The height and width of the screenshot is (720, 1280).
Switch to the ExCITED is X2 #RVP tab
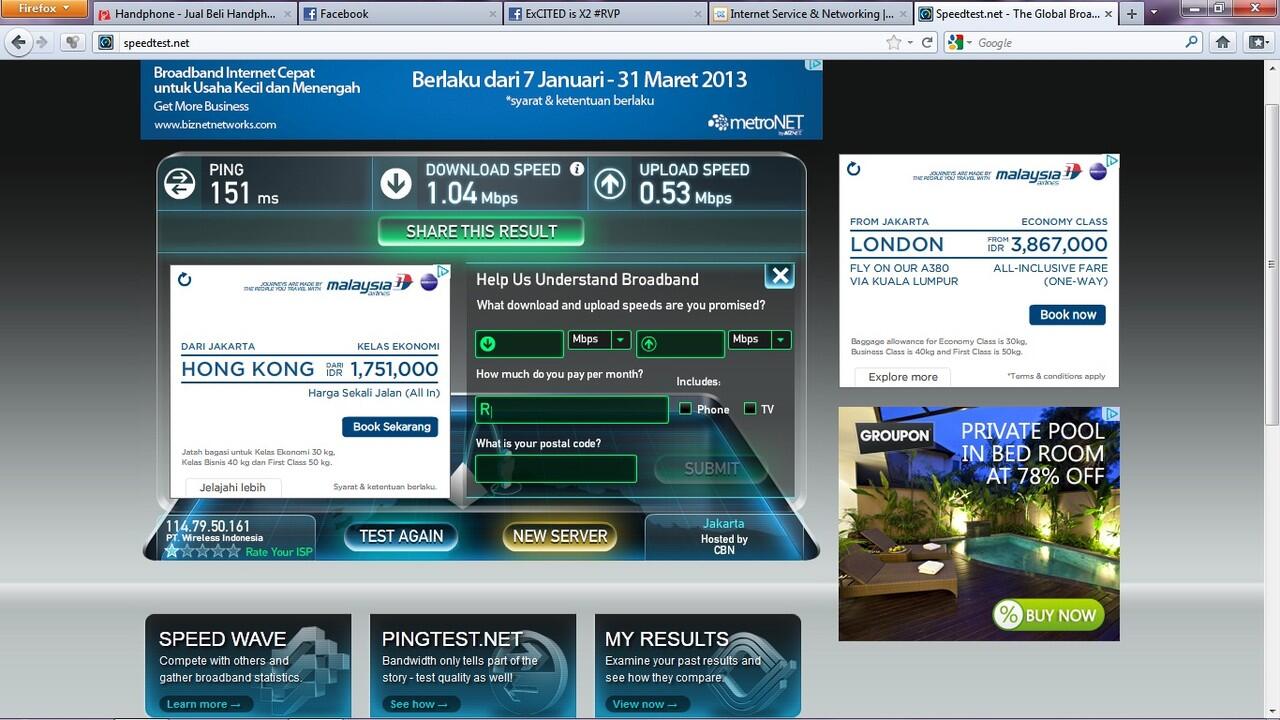pyautogui.click(x=603, y=14)
